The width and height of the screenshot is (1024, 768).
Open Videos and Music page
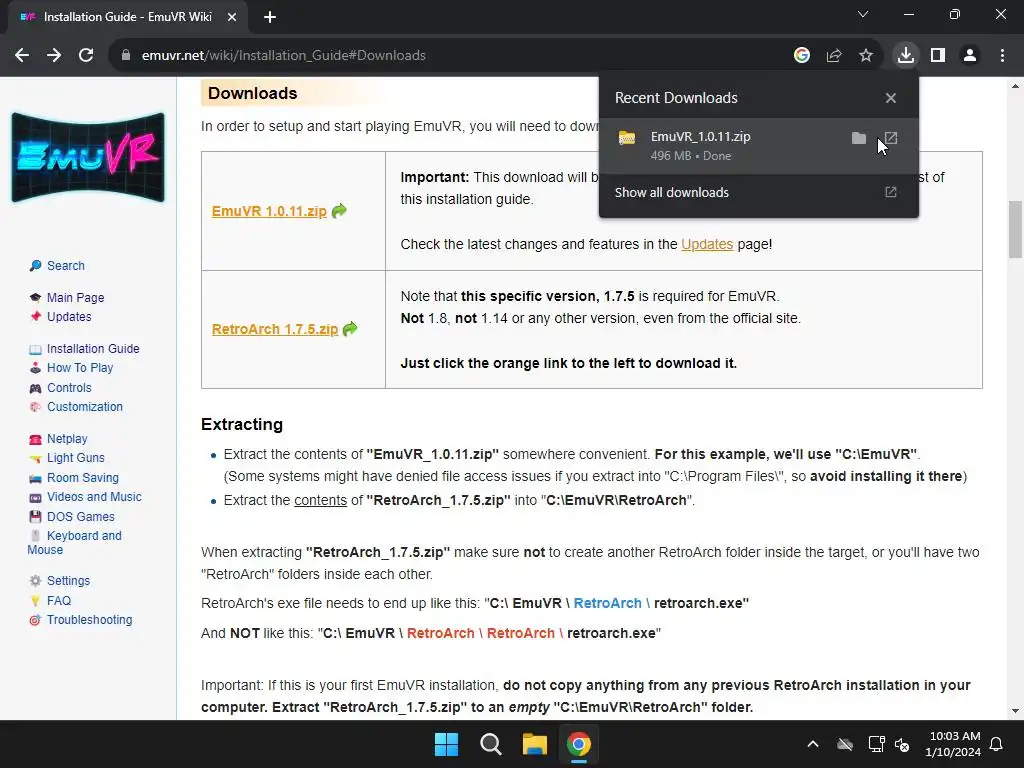pos(94,497)
